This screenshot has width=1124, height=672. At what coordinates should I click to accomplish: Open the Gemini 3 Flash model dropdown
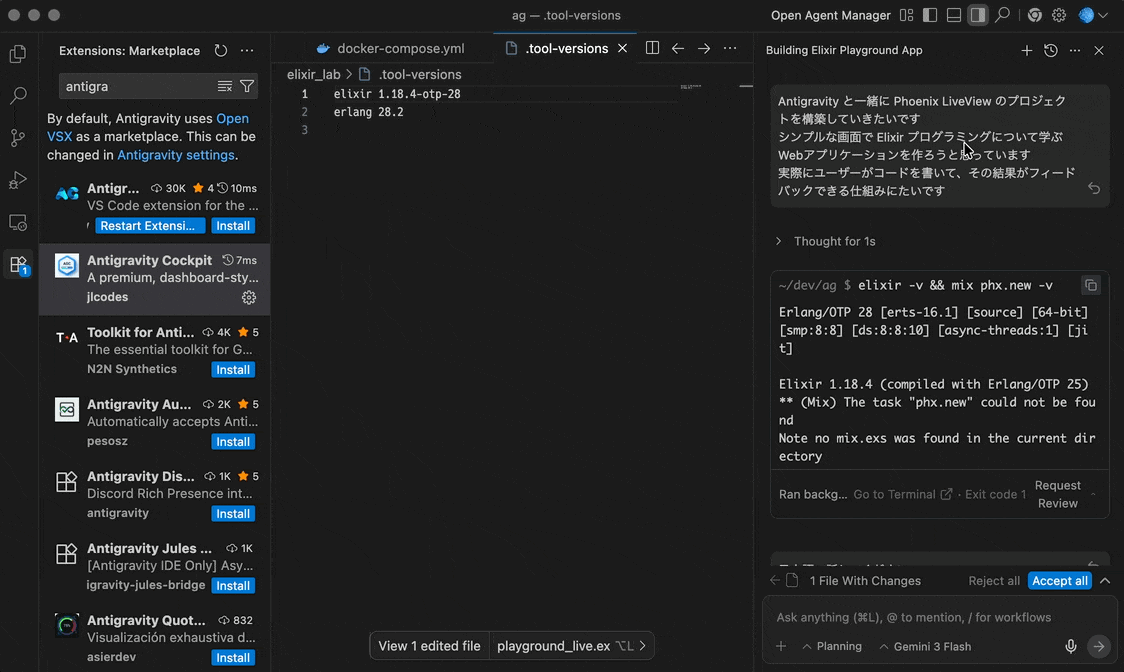tap(925, 646)
